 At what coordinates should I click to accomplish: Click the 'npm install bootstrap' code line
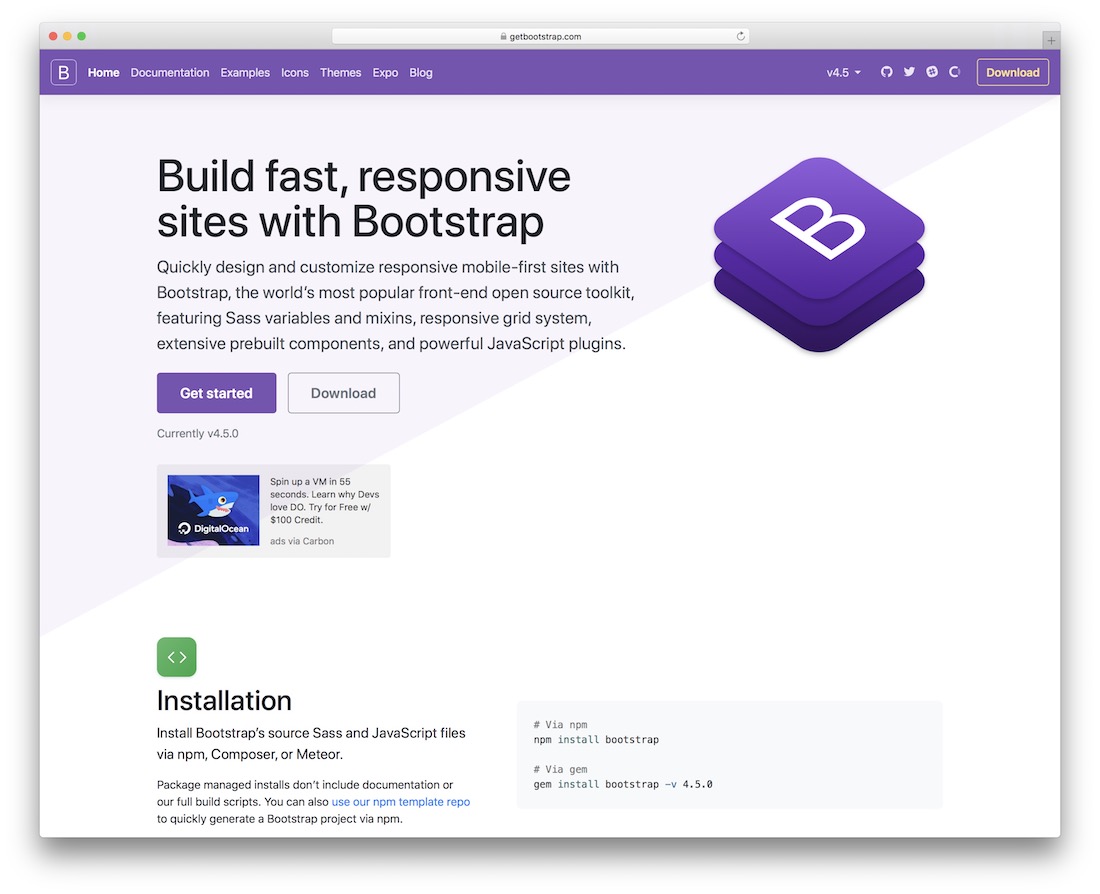[596, 740]
